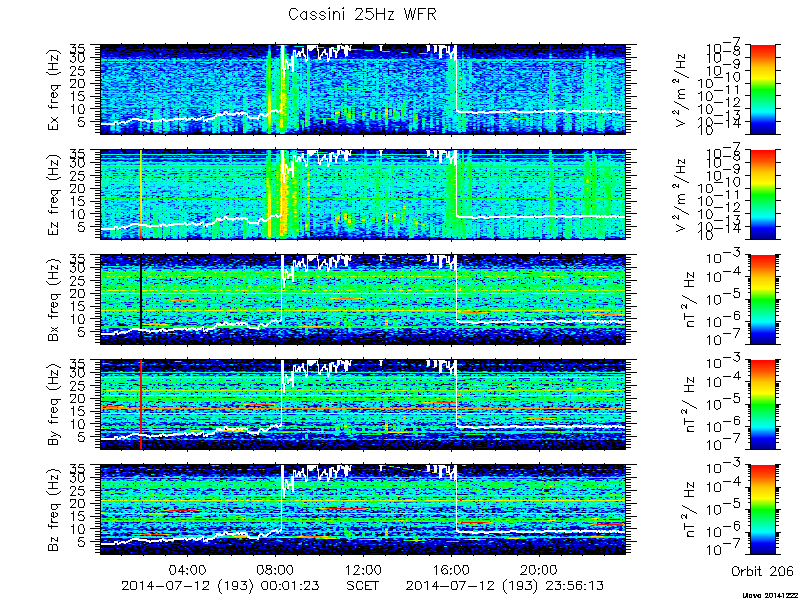Screen dimensions: 800x600
Task: Click inside the Ez spectrogram panel
Action: point(363,195)
